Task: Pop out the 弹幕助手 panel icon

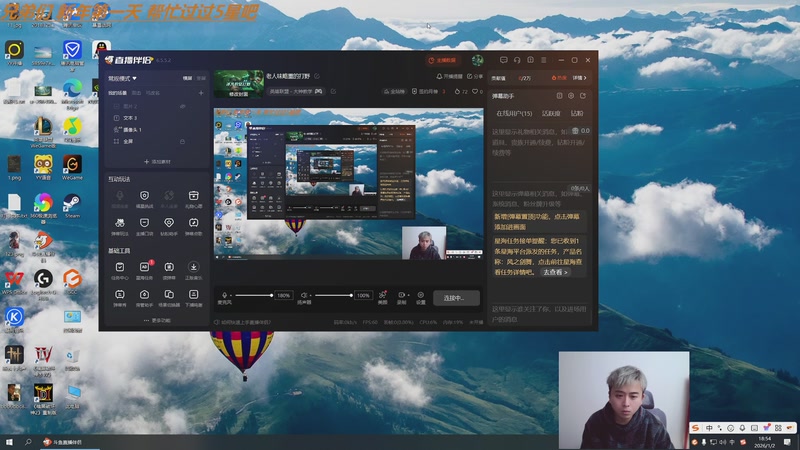Action: (583, 96)
